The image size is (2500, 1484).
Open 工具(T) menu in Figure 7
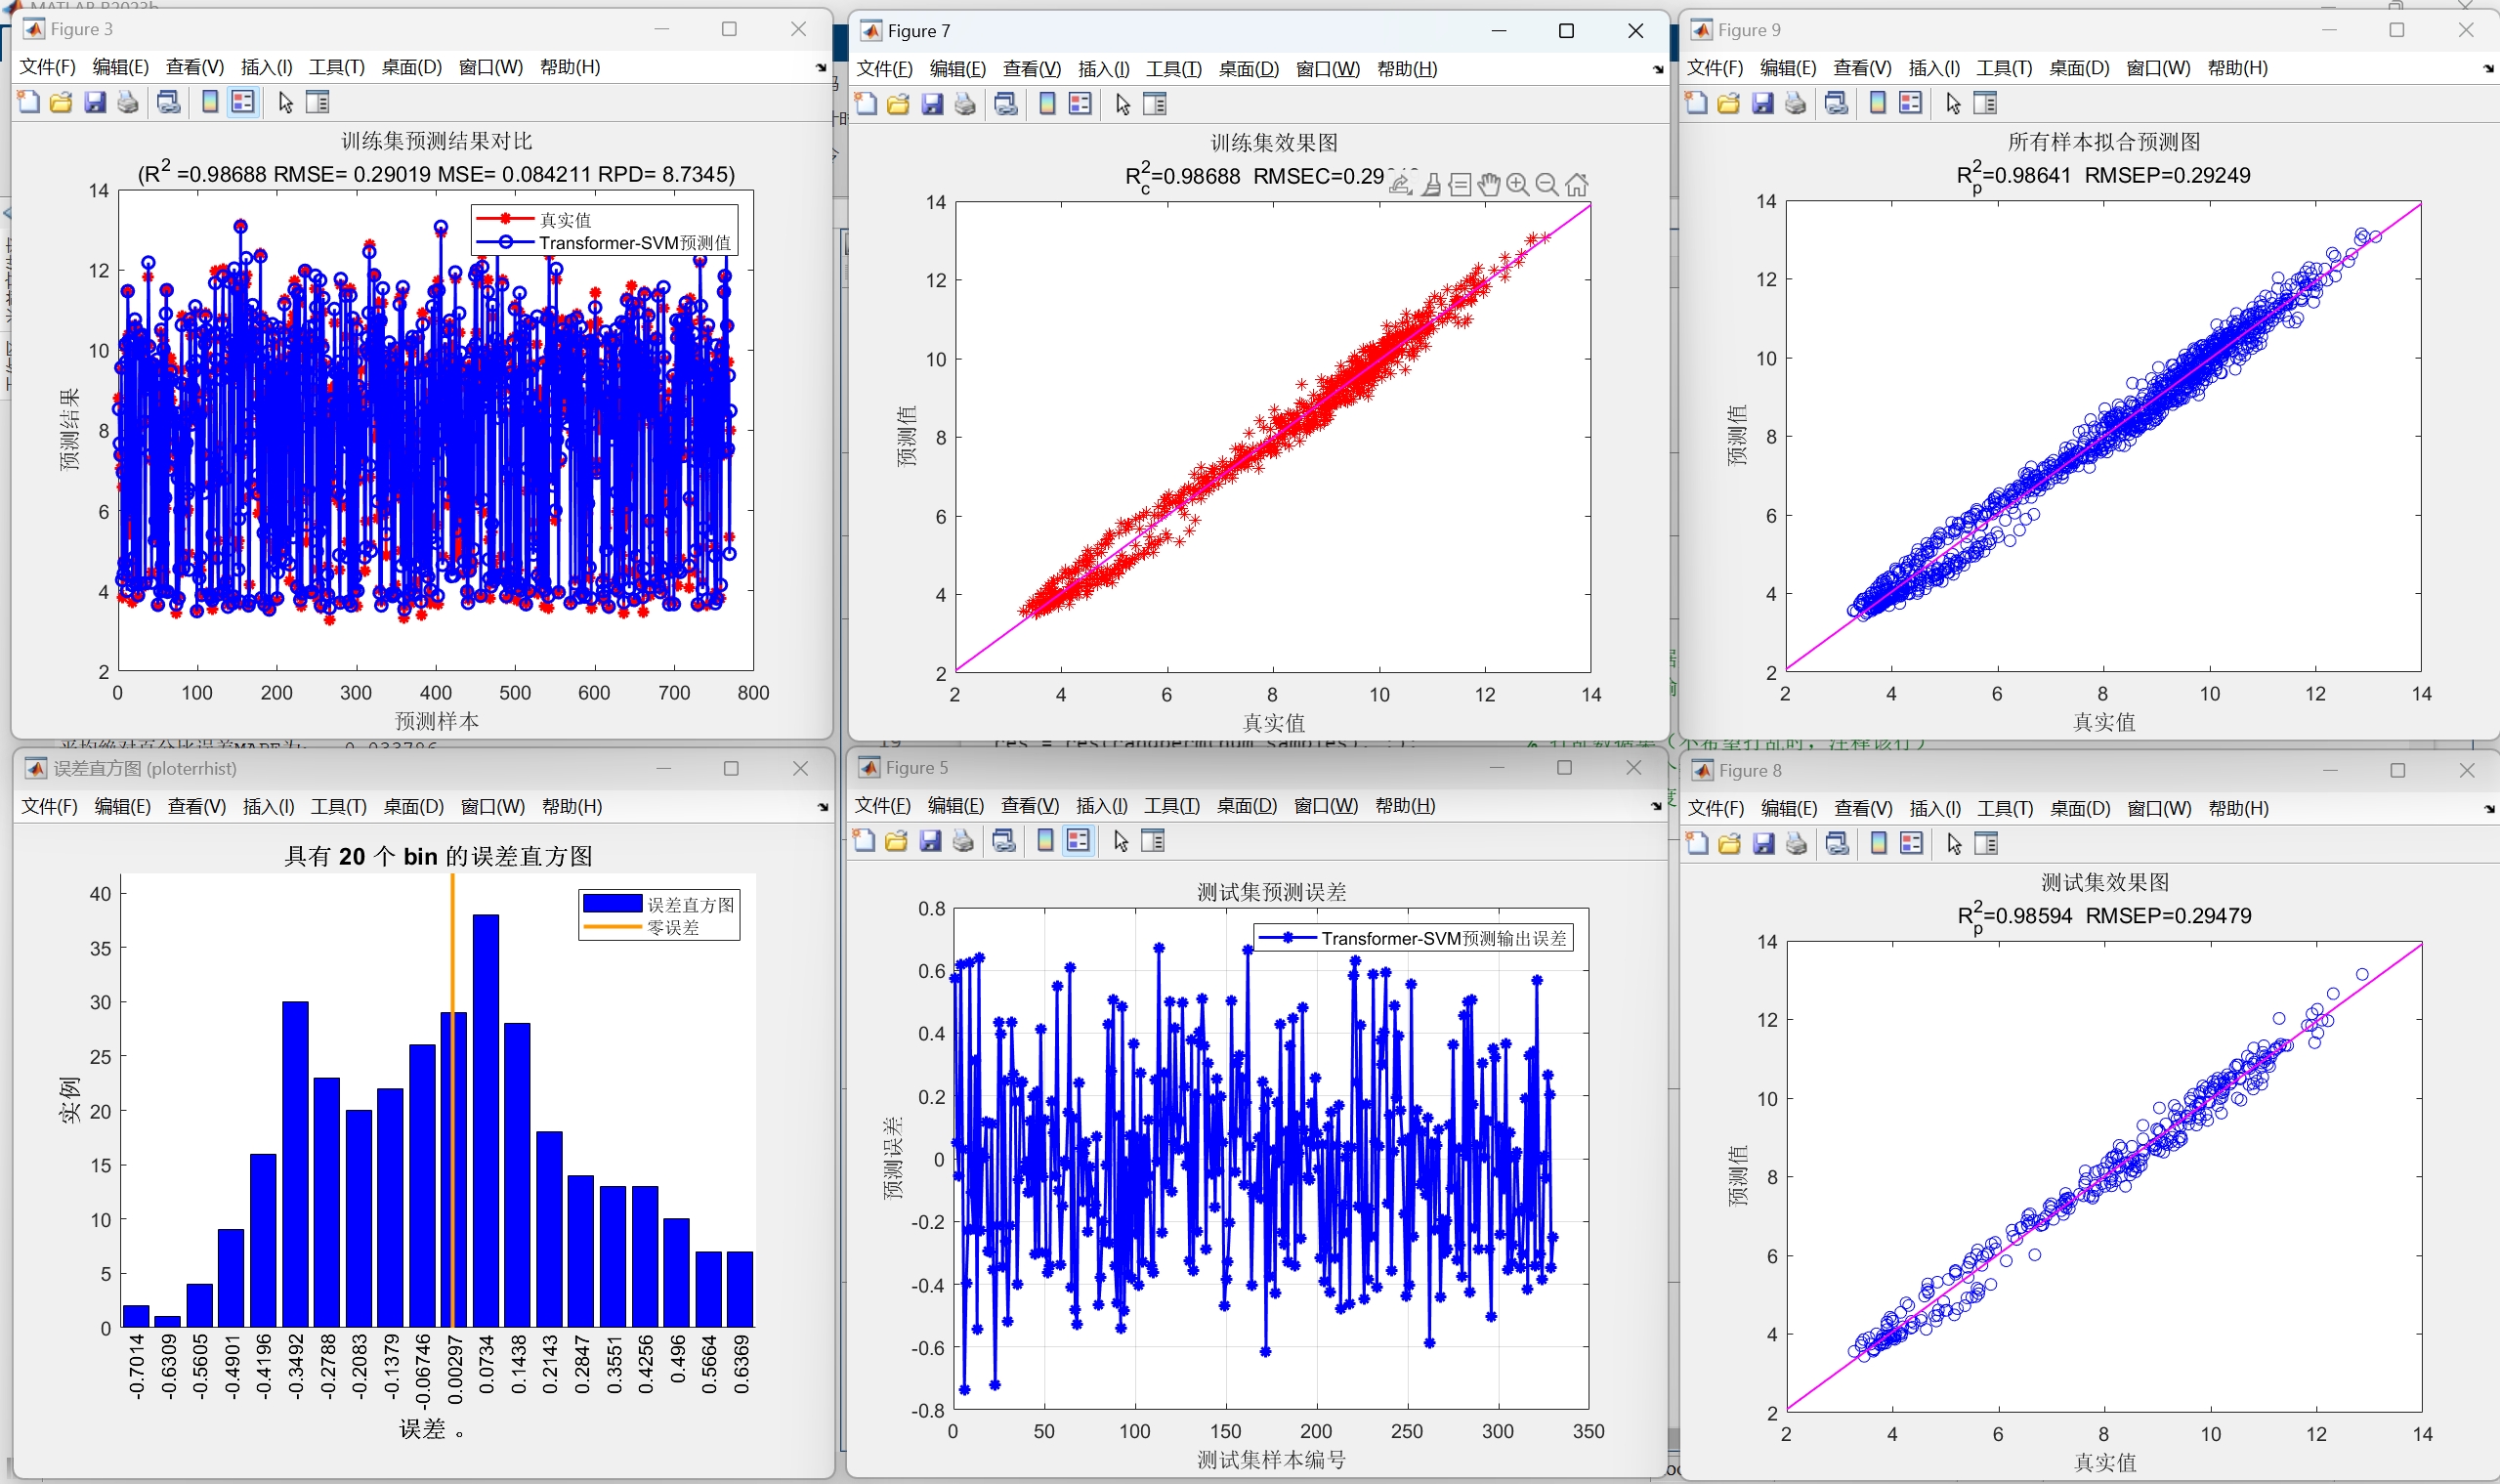point(1173,69)
